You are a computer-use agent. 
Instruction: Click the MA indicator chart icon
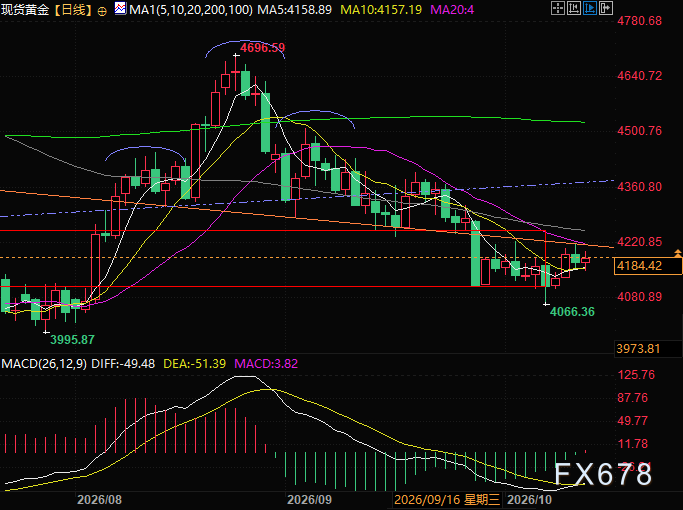(121, 8)
